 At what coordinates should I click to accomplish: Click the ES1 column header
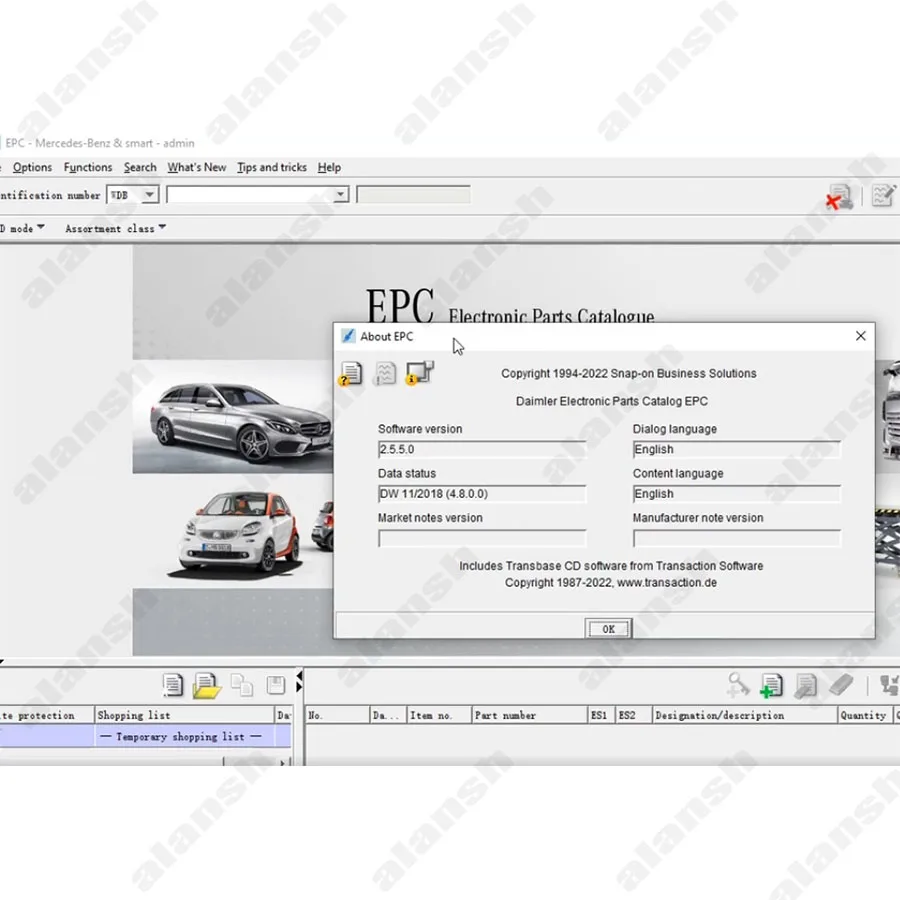point(602,715)
